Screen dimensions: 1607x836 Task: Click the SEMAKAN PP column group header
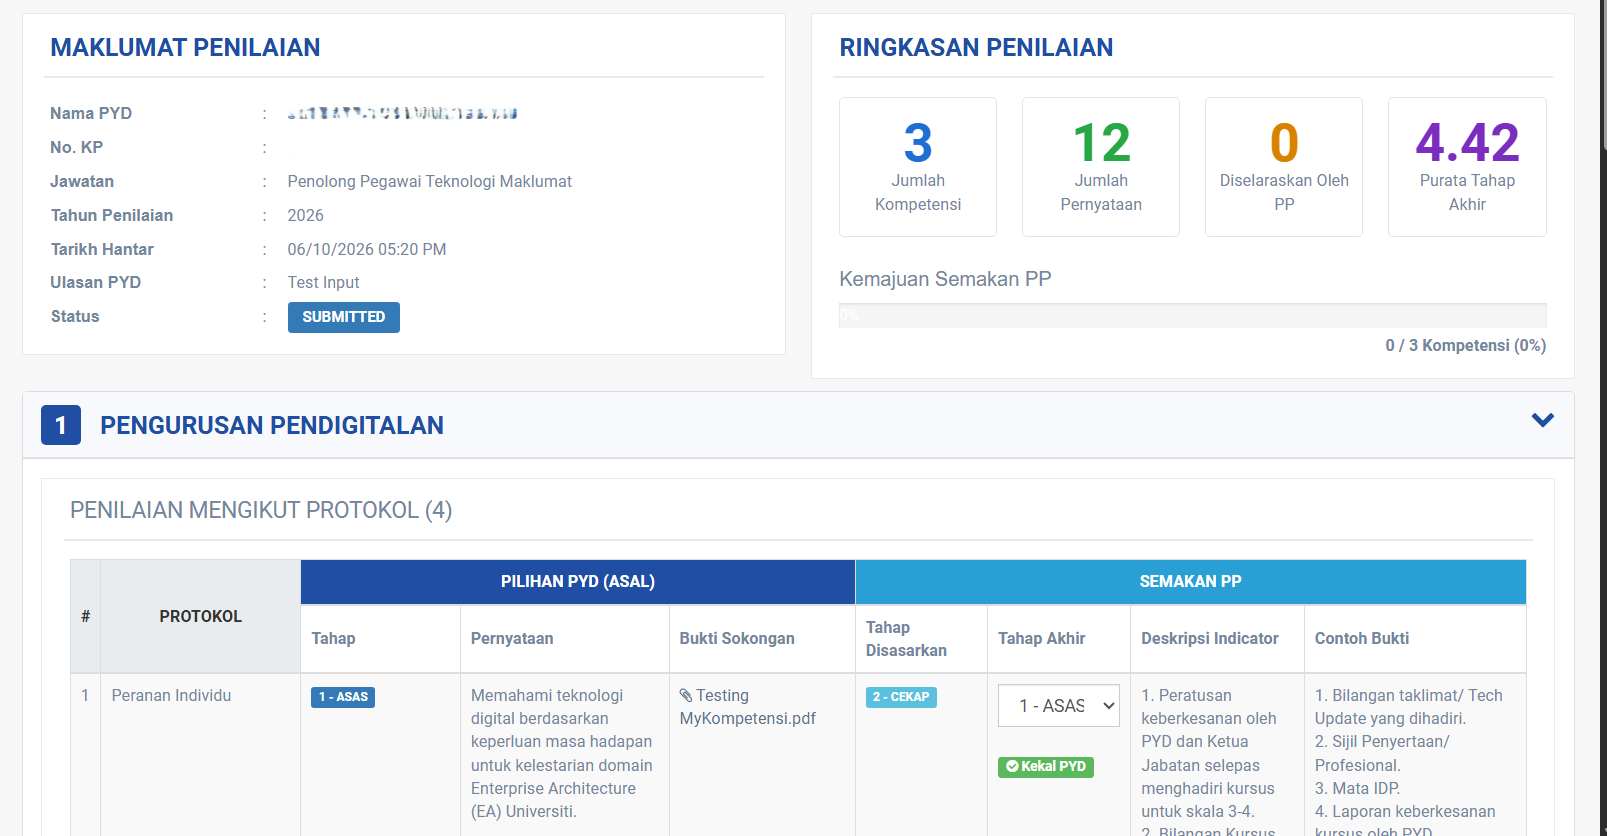pos(1191,582)
